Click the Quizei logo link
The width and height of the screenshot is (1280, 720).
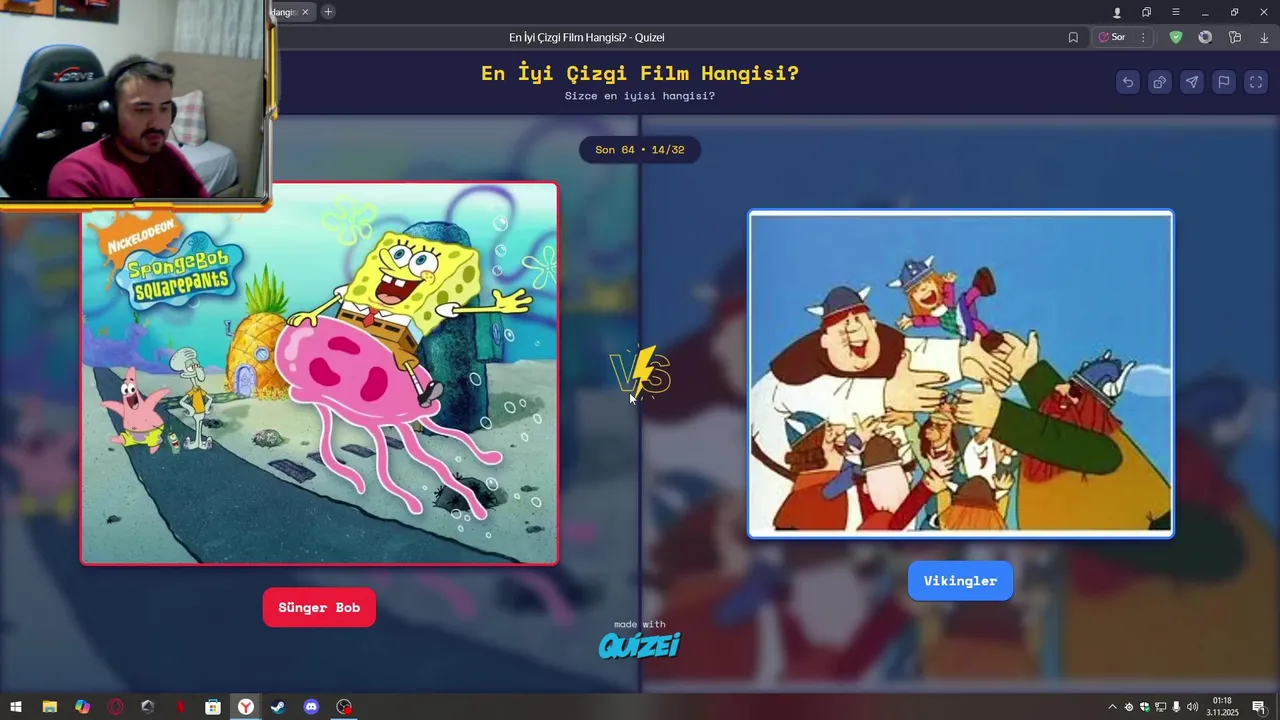(x=640, y=646)
